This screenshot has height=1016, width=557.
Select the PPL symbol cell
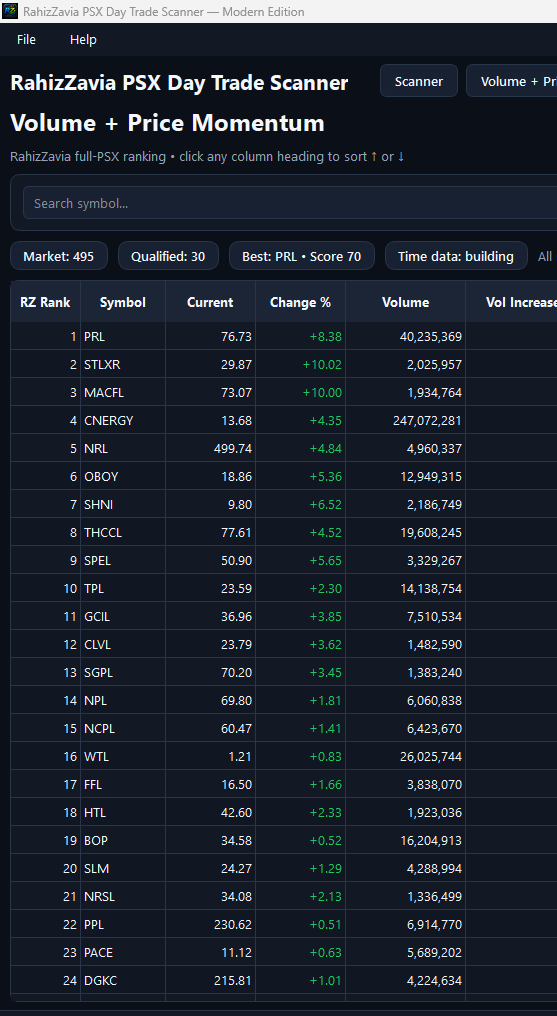(122, 925)
